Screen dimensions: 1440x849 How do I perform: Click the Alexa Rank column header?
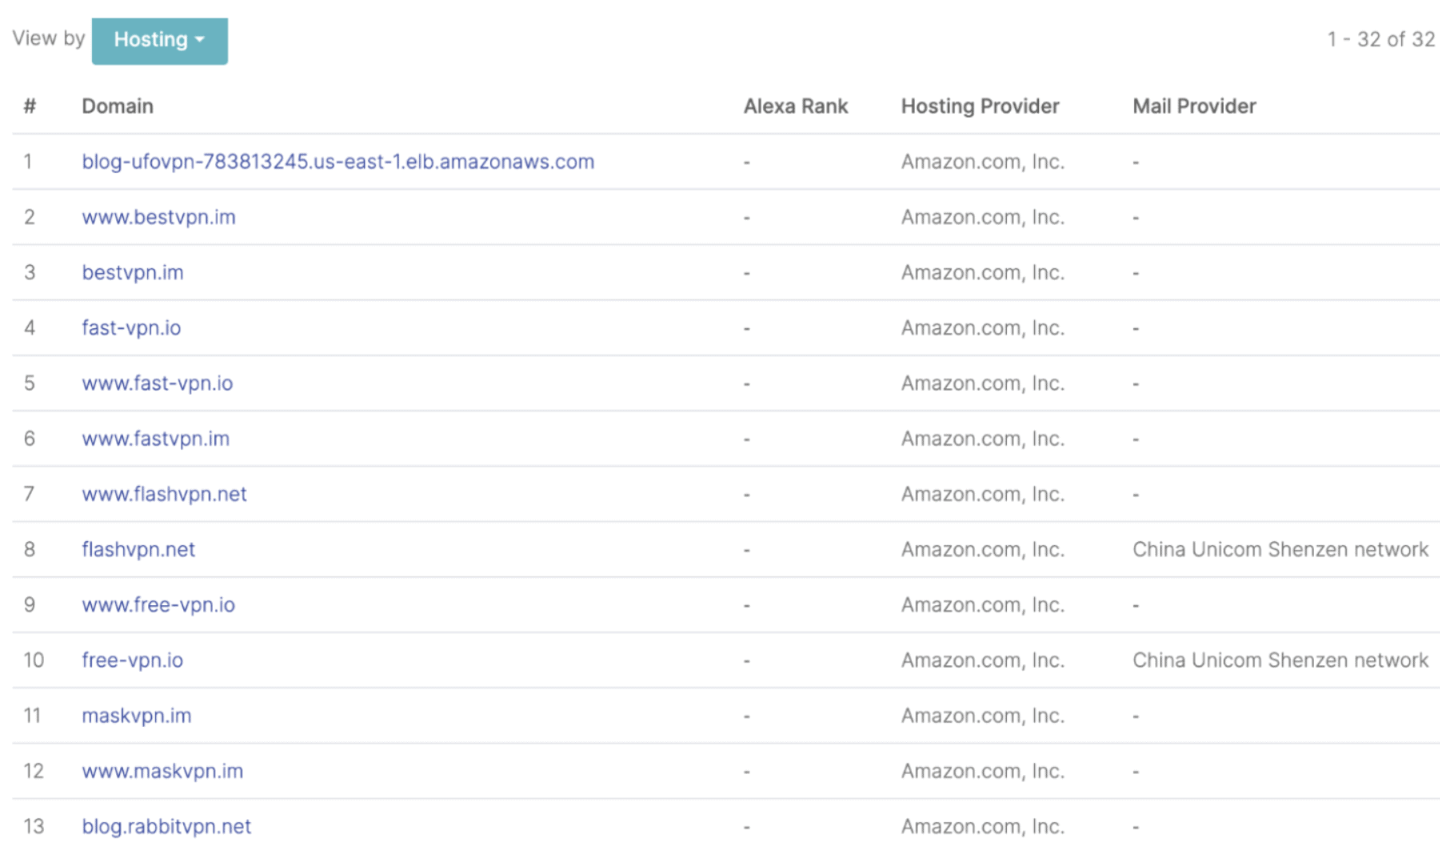coord(795,106)
